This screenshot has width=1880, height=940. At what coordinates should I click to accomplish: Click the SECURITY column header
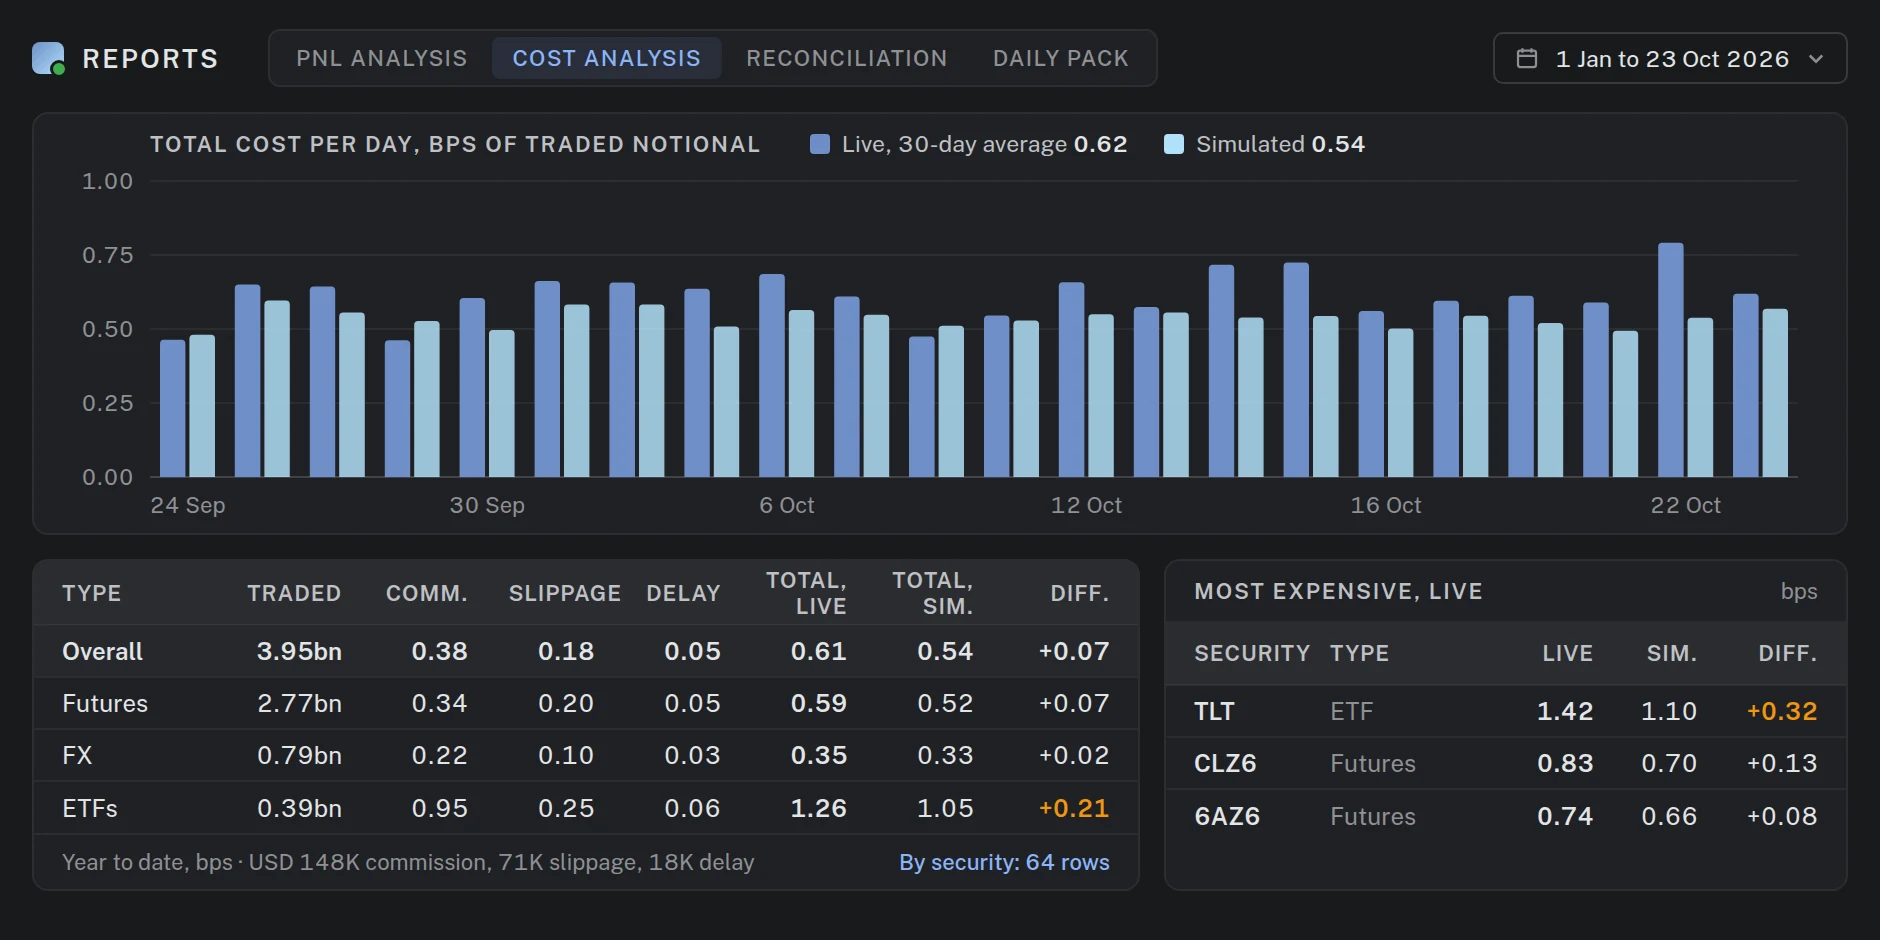tap(1252, 653)
